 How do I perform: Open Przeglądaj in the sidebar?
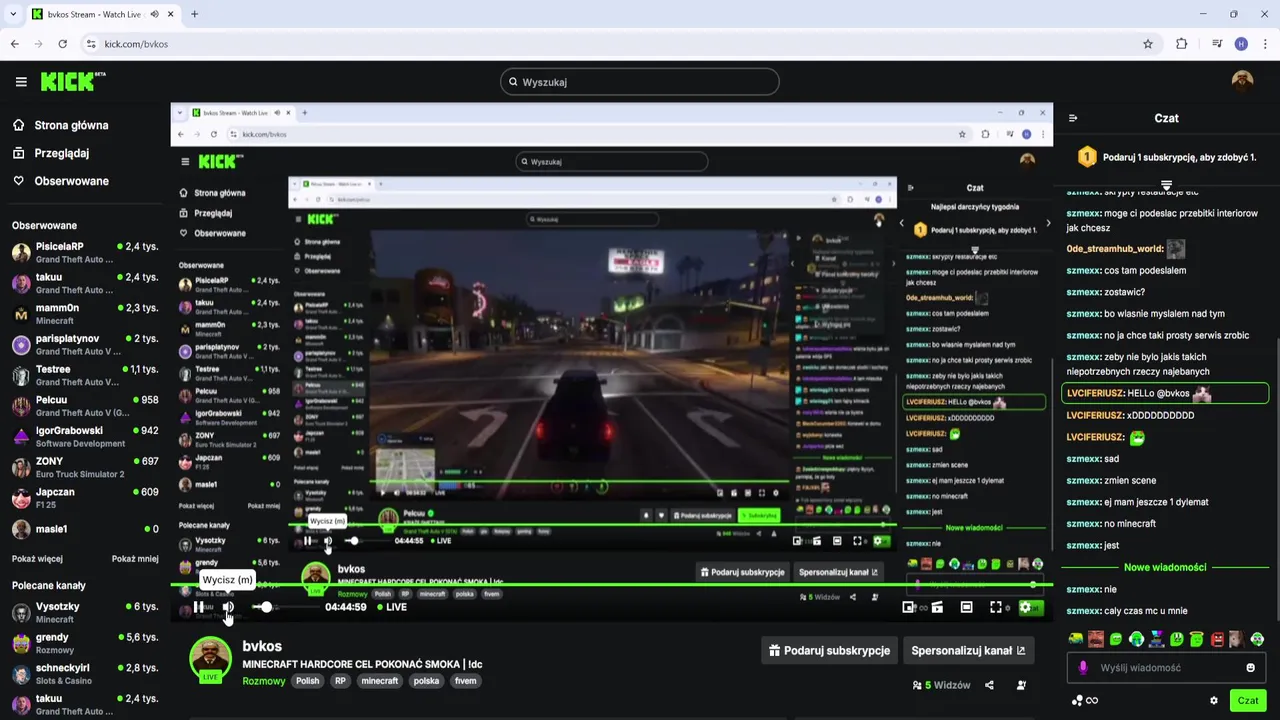50,153
